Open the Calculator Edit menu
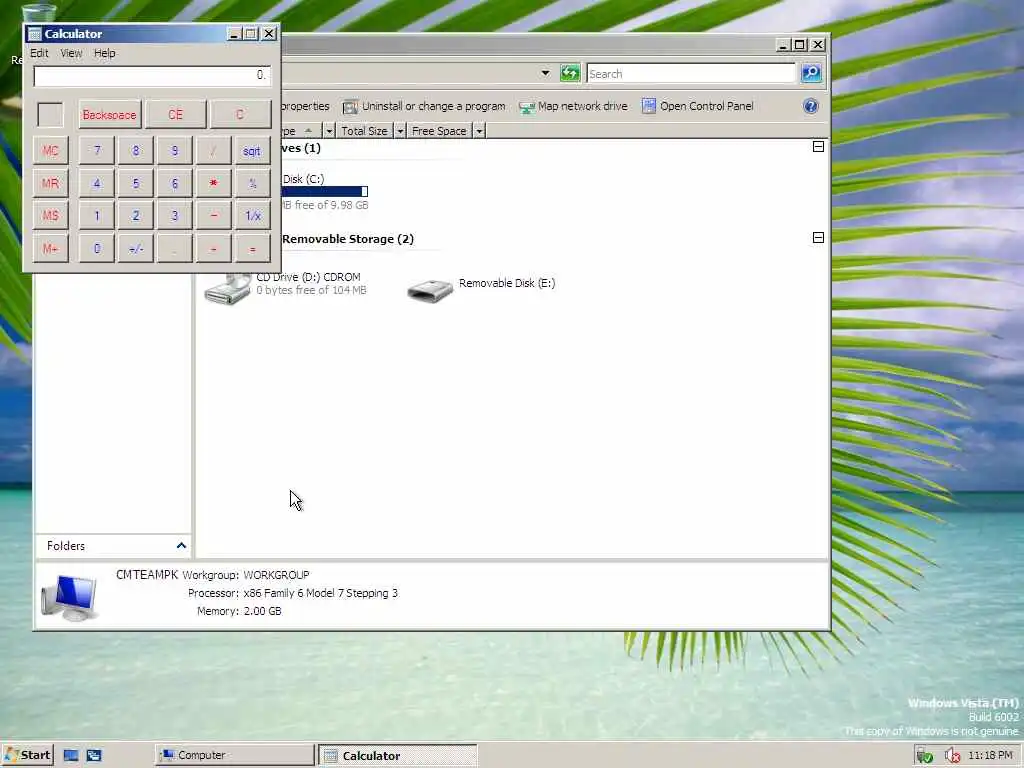 39,53
